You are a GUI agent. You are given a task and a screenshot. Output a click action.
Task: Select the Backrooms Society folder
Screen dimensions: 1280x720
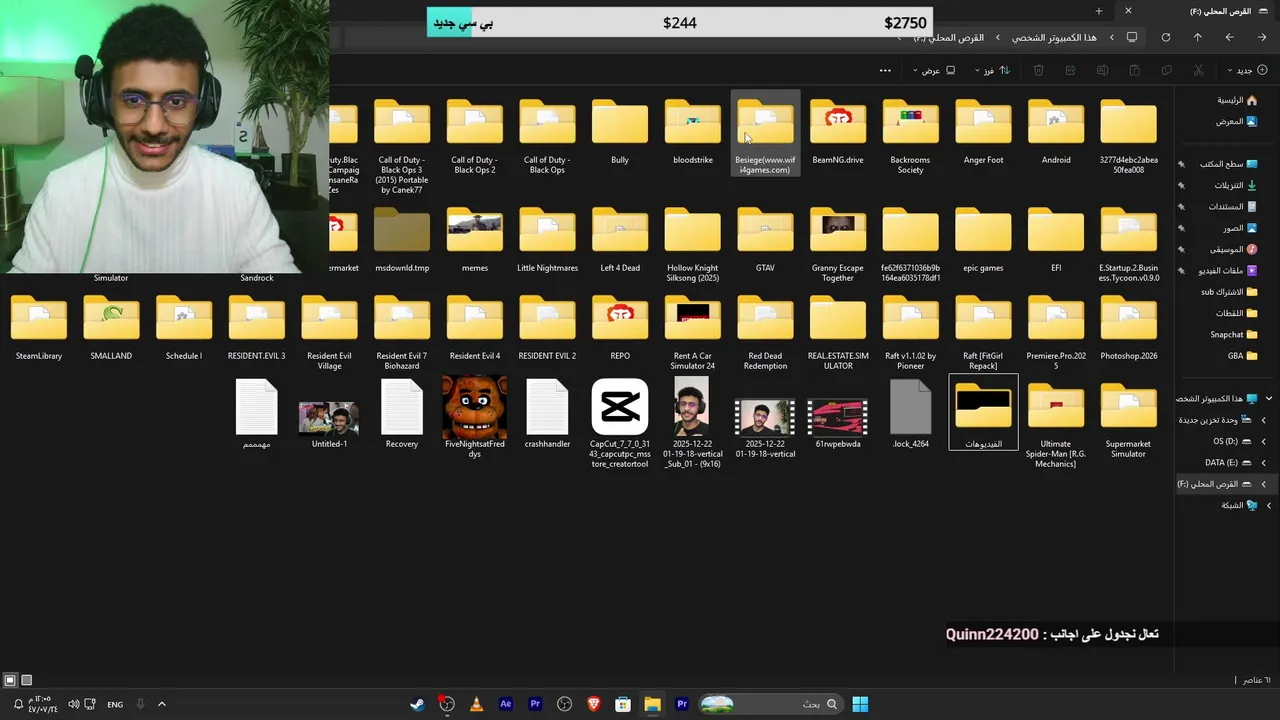911,137
